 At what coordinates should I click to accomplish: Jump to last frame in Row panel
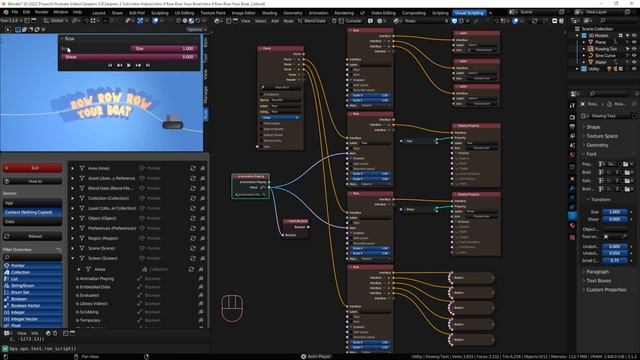pyautogui.click(x=148, y=65)
